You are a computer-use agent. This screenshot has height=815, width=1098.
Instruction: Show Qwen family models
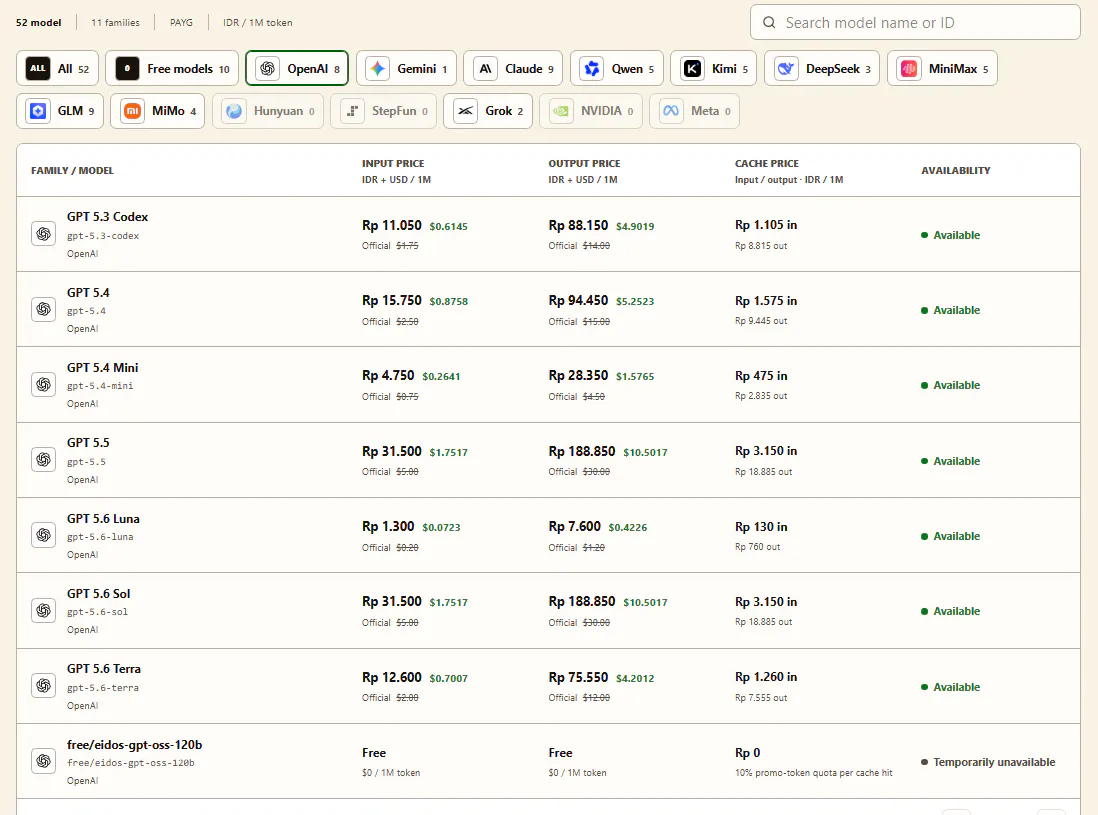click(x=617, y=69)
